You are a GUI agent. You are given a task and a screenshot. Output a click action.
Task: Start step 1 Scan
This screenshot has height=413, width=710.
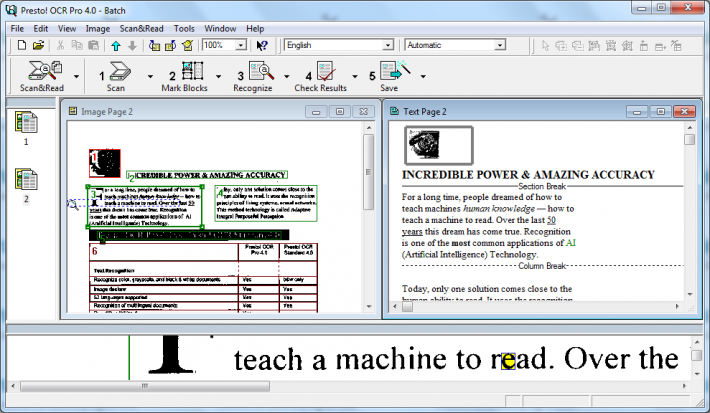click(116, 76)
